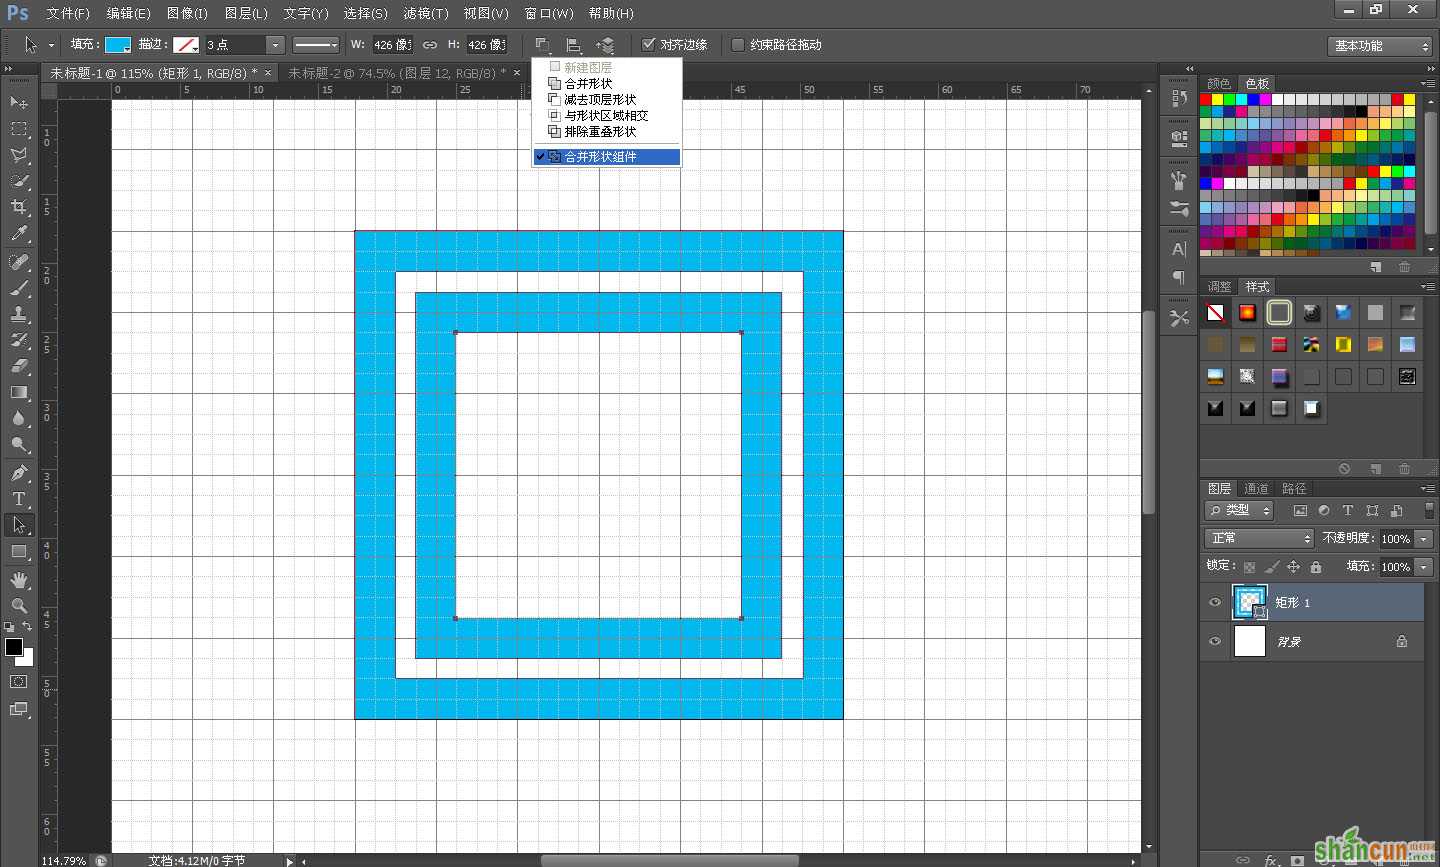Toggle lock position icon
Screen dimensions: 1440x867
pyautogui.click(x=1293, y=567)
